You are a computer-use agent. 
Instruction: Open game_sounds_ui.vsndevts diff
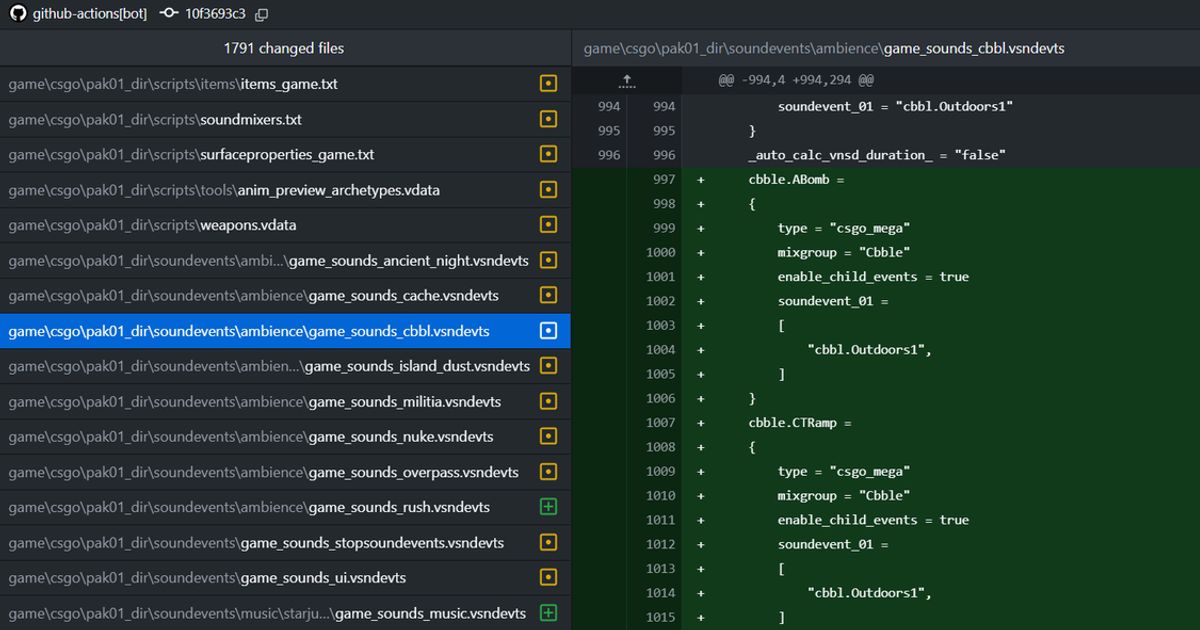click(x=285, y=577)
